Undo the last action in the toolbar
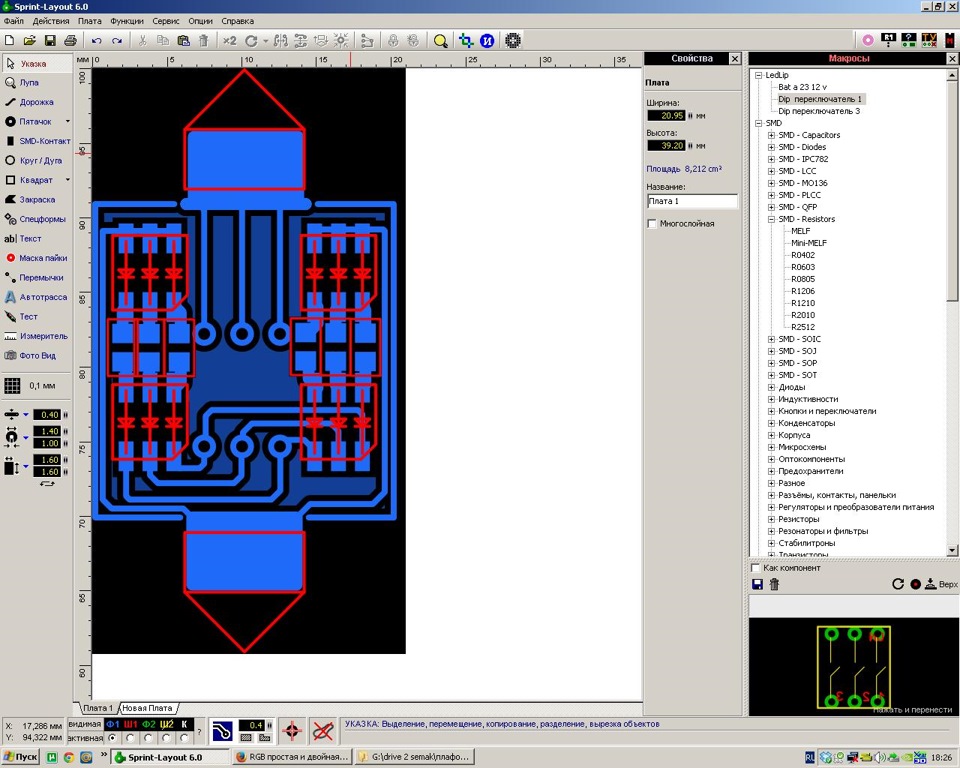The width and height of the screenshot is (960, 768). (x=97, y=41)
